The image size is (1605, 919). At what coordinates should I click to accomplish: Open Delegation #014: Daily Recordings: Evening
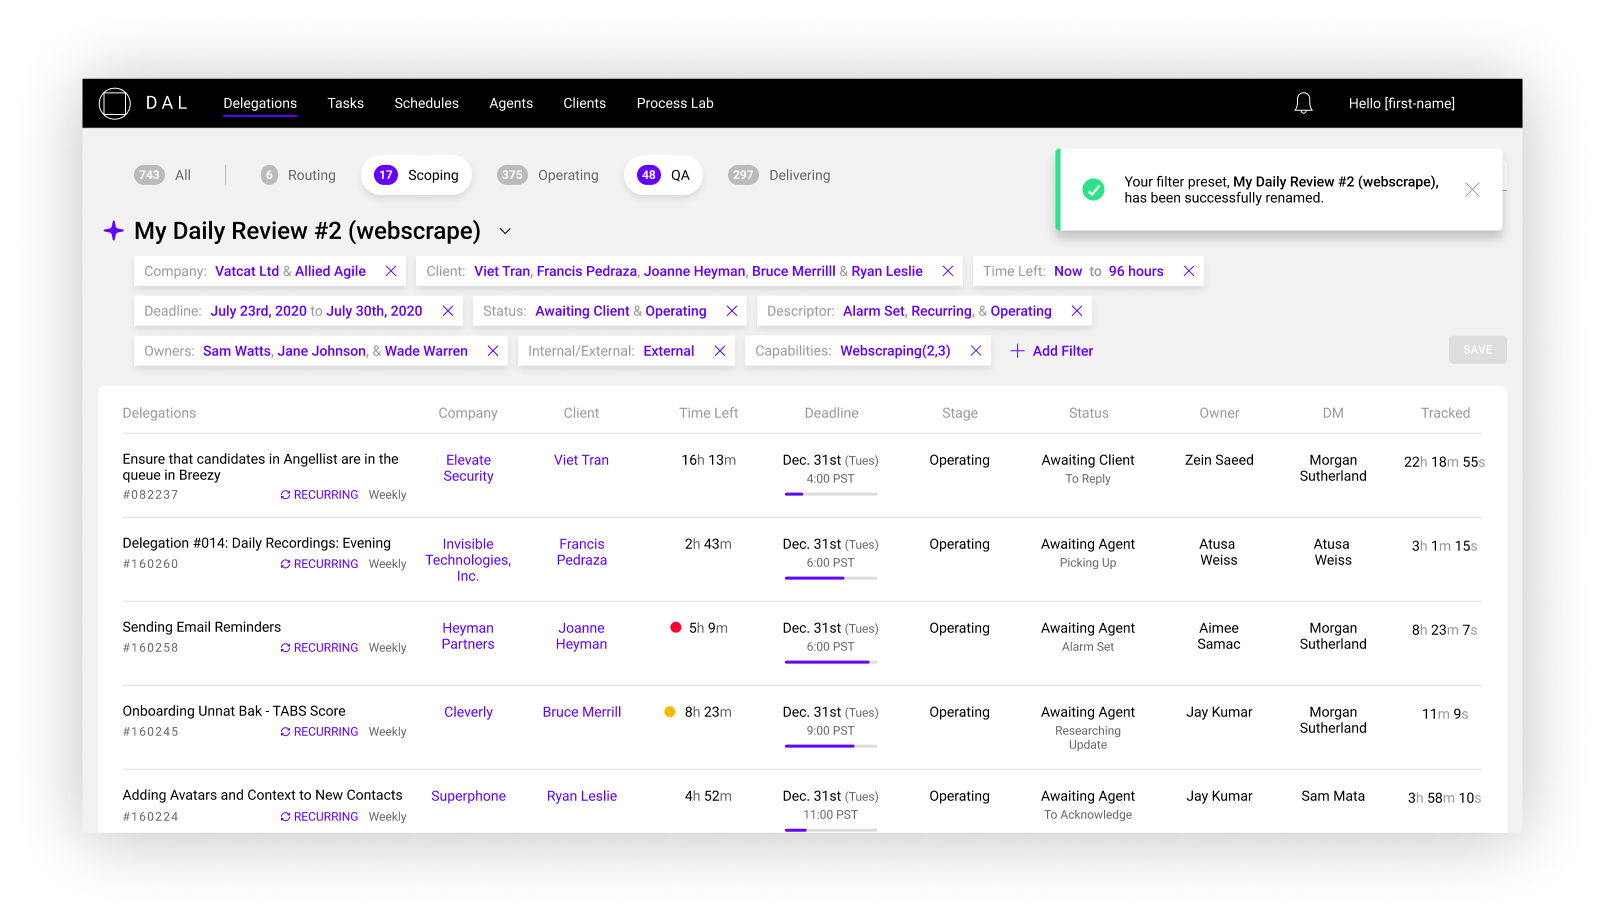pyautogui.click(x=256, y=543)
